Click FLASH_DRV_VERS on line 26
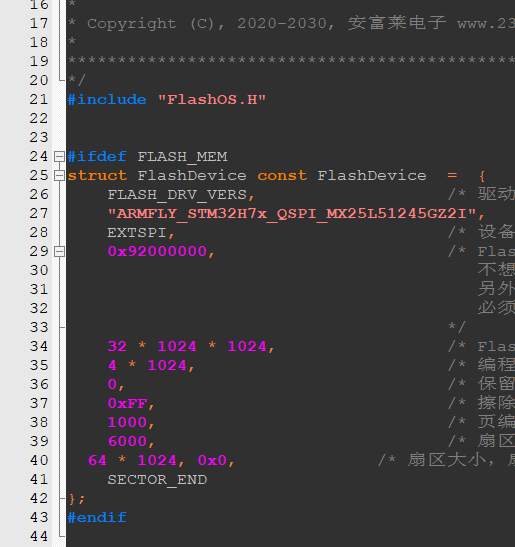 177,195
